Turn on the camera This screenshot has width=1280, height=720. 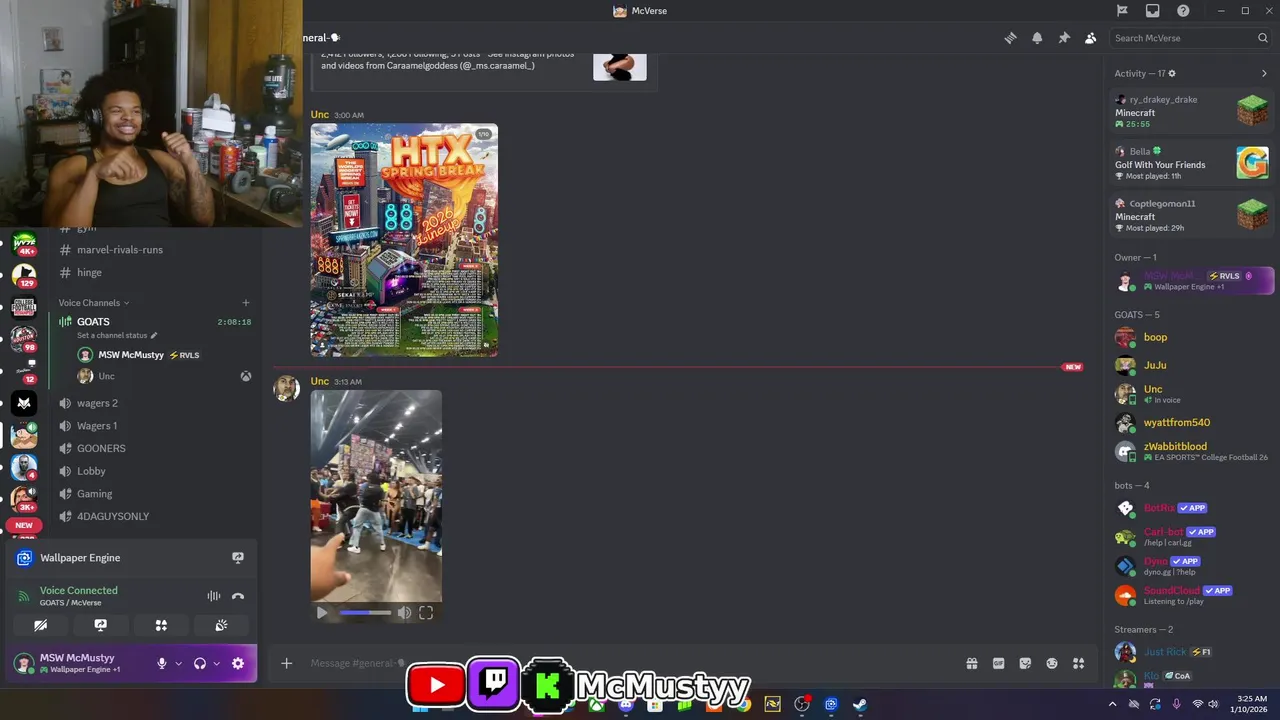(x=41, y=625)
